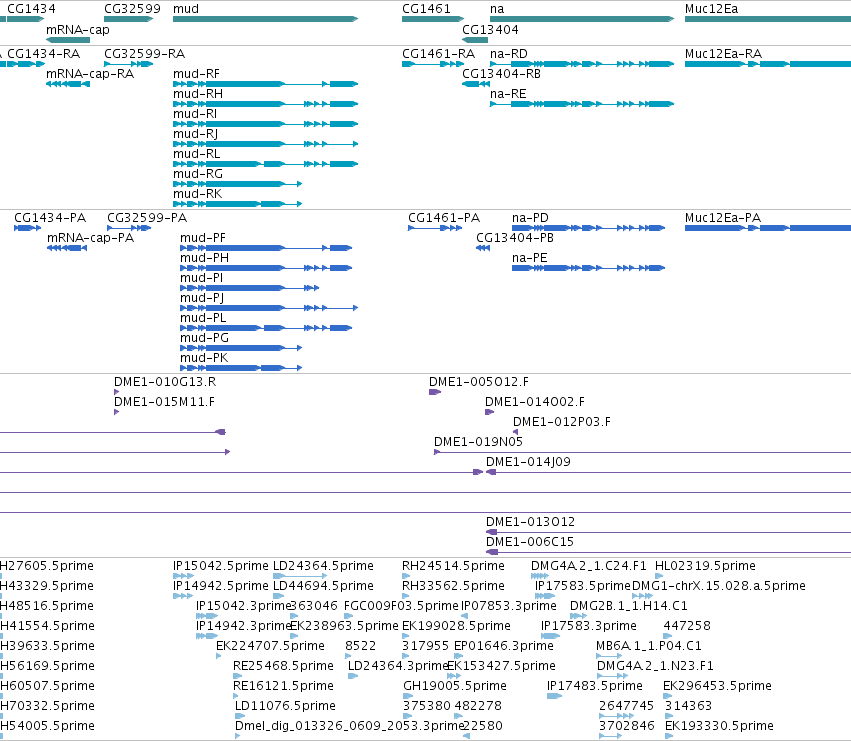Click EST IP15042.5prime
This screenshot has height=741, width=851.
[x=183, y=576]
